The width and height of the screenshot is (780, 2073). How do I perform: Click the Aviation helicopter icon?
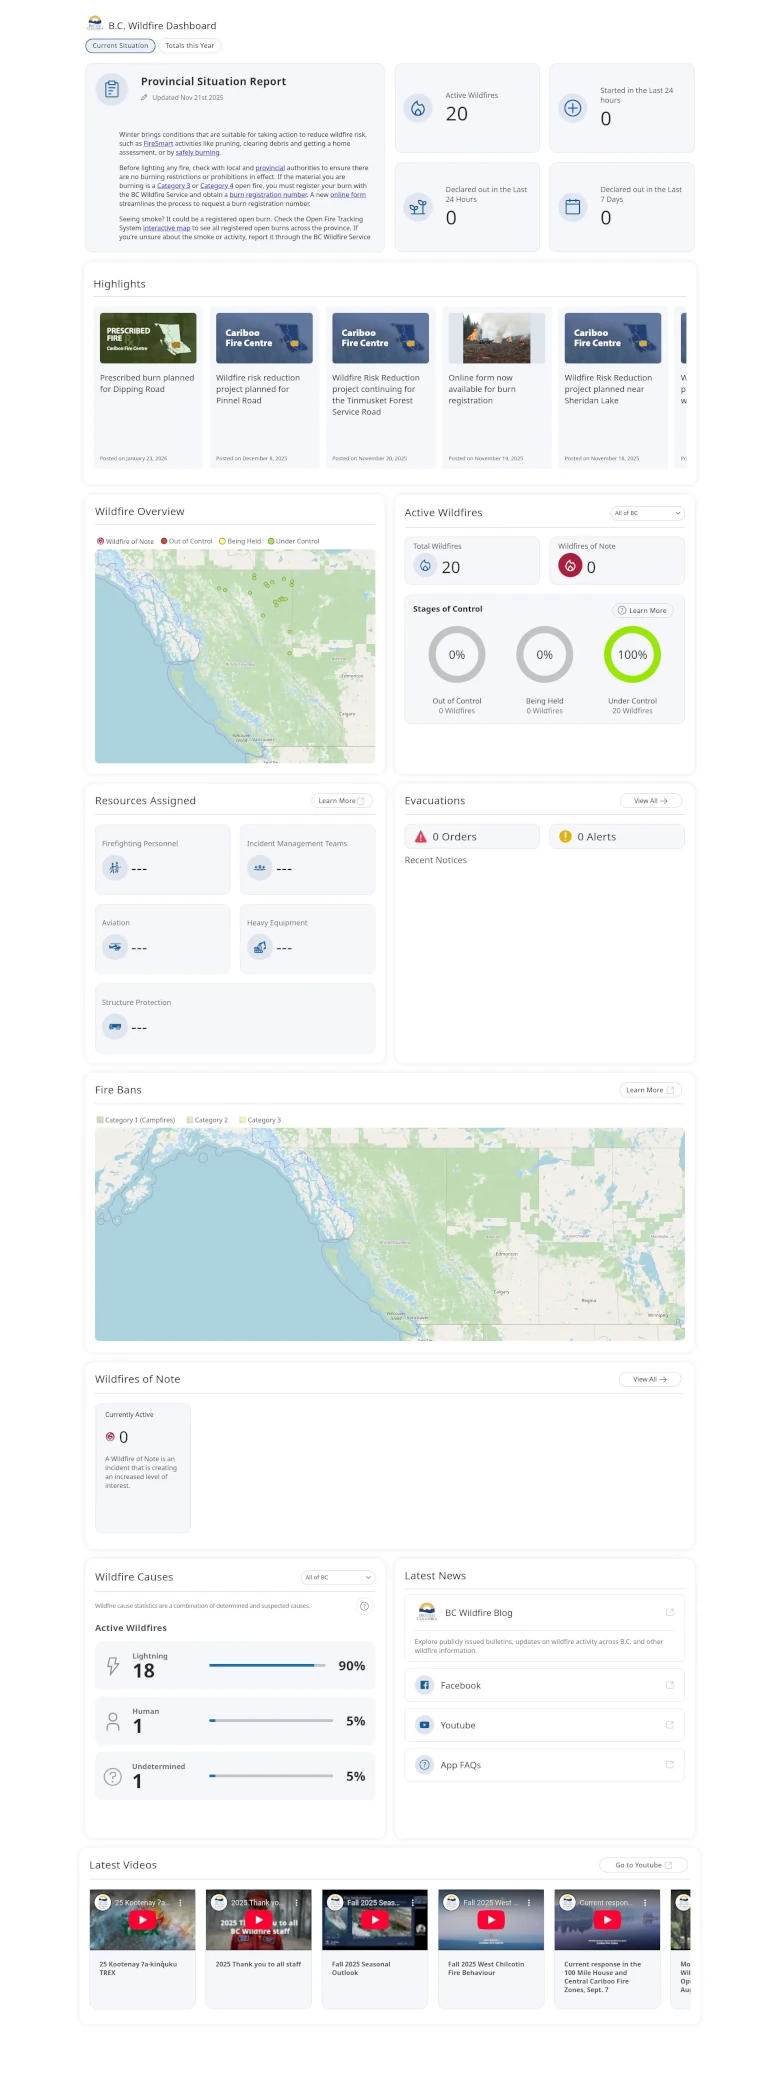114,947
